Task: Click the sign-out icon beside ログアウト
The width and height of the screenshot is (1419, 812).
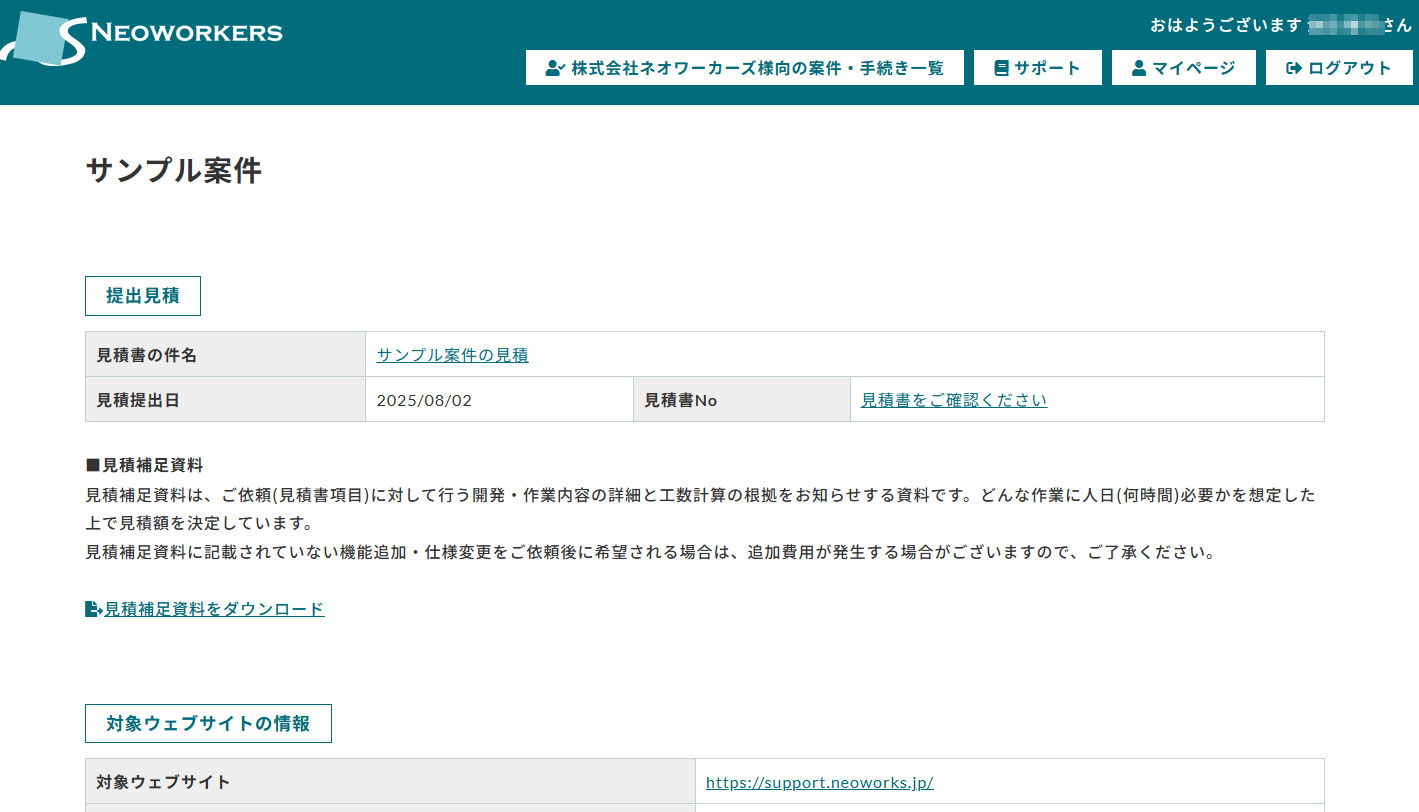Action: tap(1294, 69)
